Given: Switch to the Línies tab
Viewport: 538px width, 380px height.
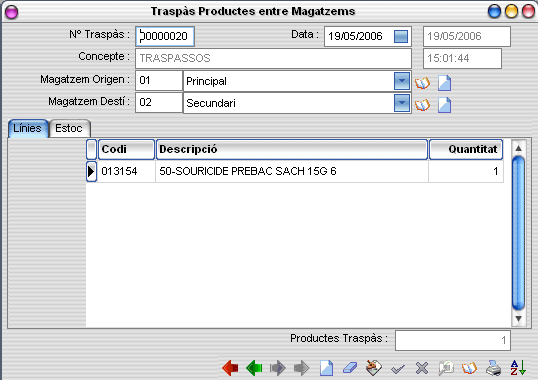Looking at the screenshot, I should [x=28, y=129].
